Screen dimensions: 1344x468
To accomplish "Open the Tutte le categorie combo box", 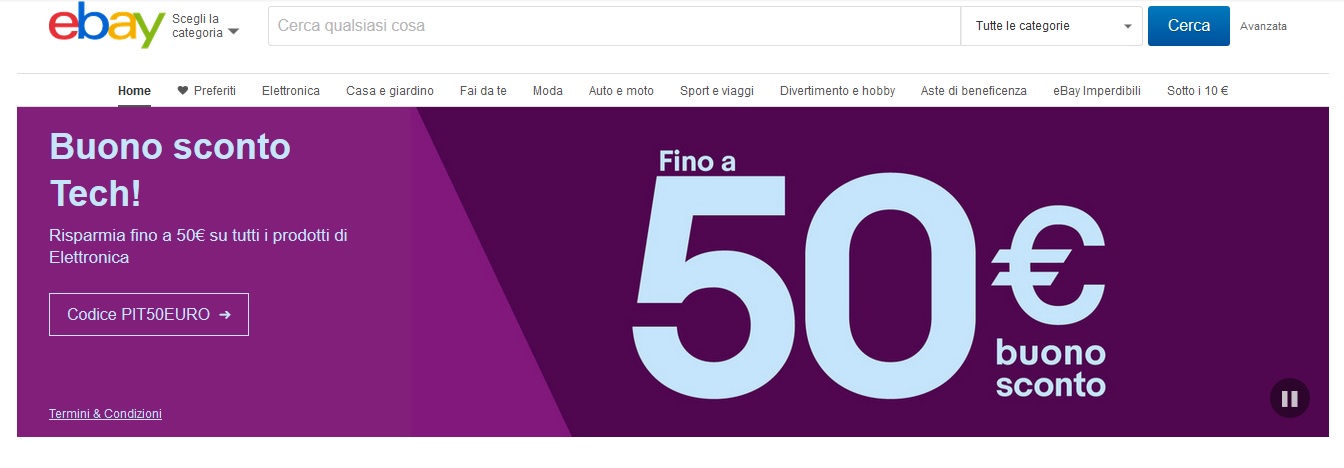I will point(1051,26).
